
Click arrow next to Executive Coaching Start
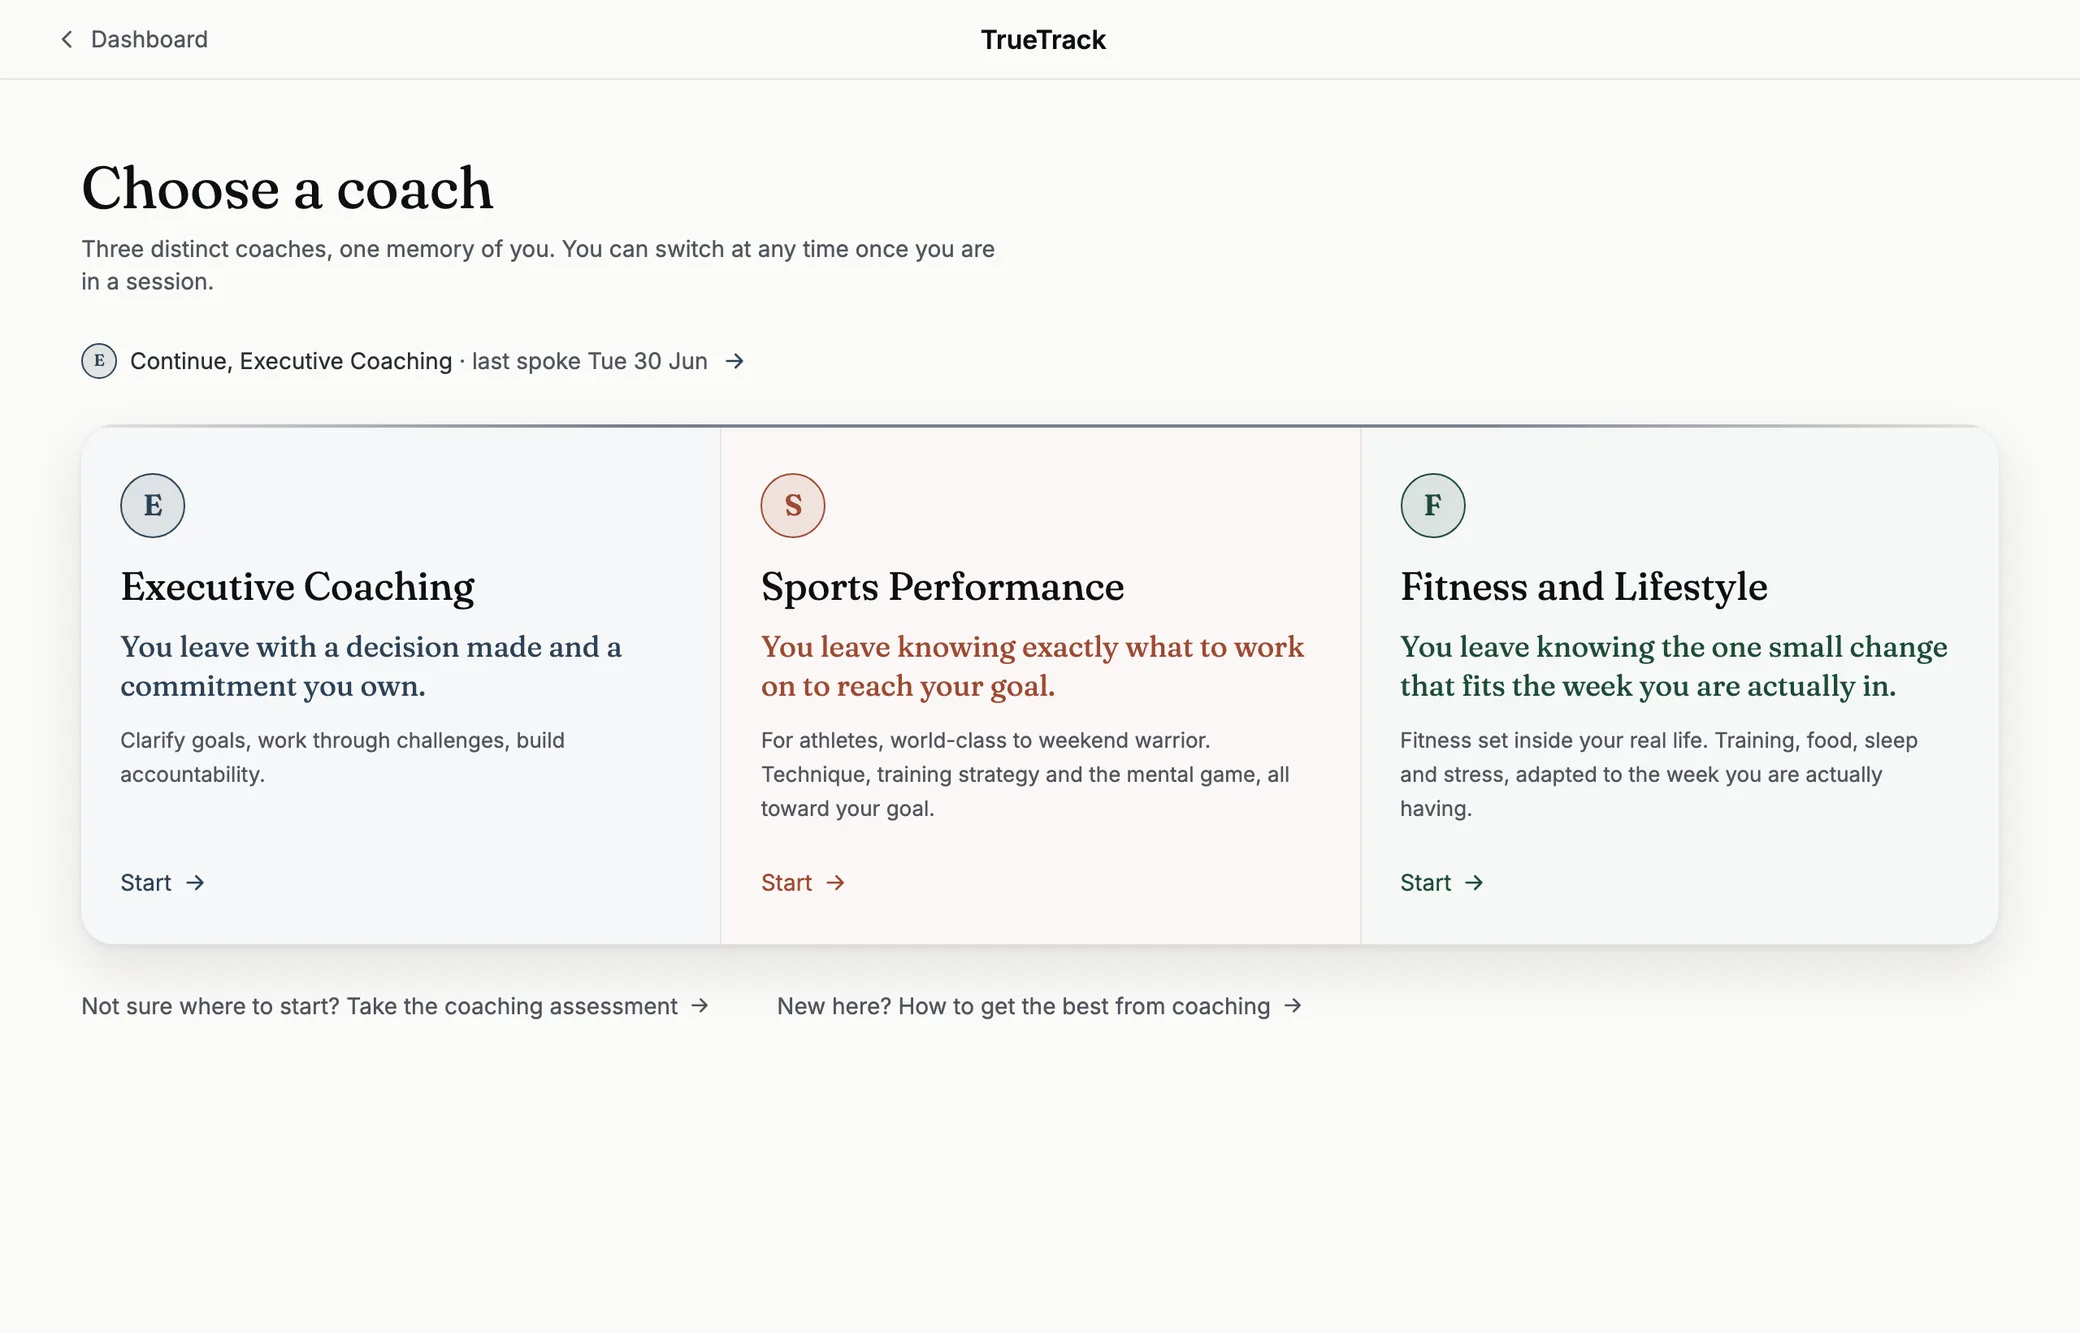click(x=195, y=882)
